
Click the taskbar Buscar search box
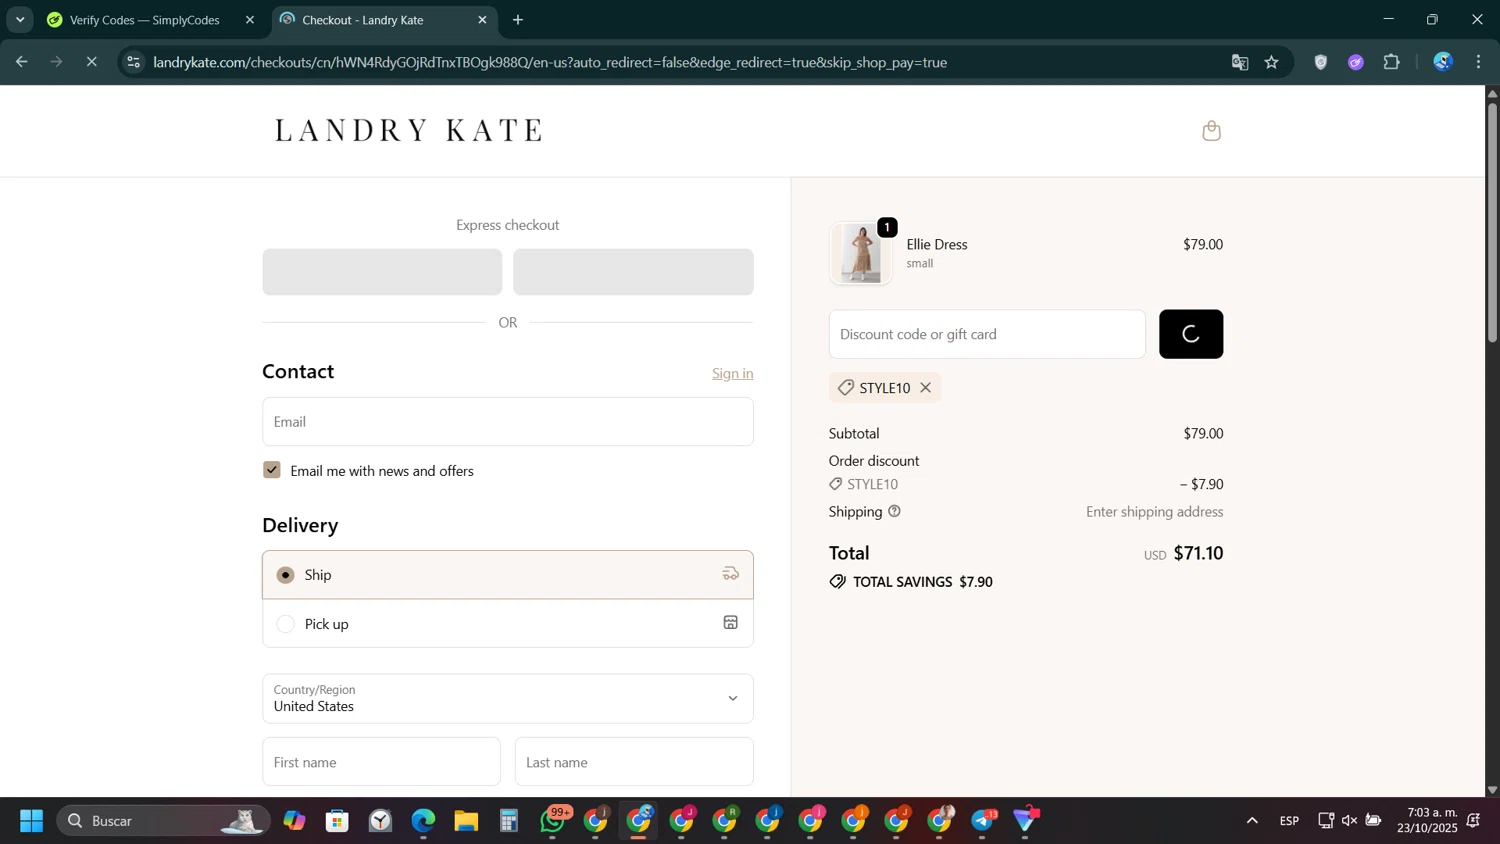[x=163, y=821]
